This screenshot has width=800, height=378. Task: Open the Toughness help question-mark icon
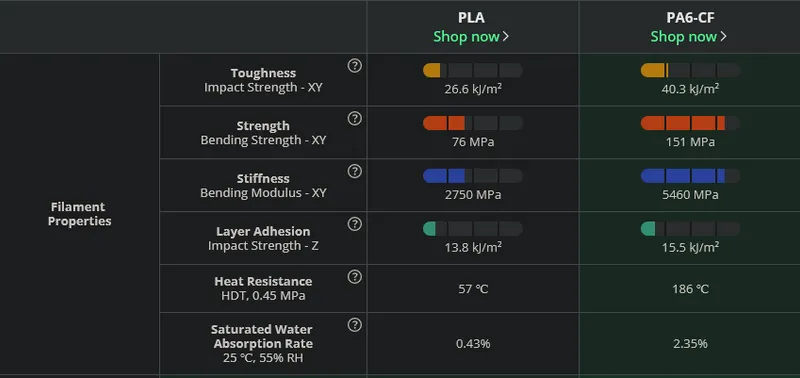(x=355, y=66)
